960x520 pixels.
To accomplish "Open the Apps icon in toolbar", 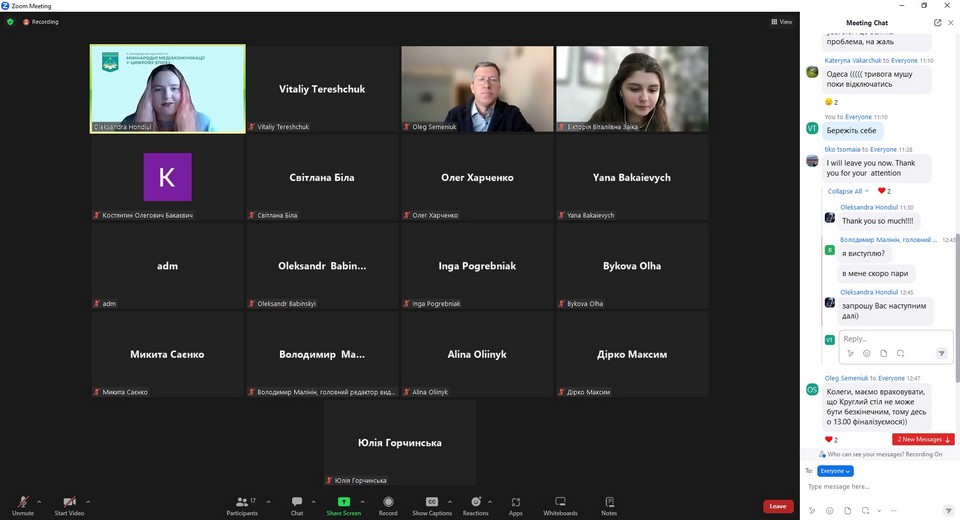I will [516, 503].
